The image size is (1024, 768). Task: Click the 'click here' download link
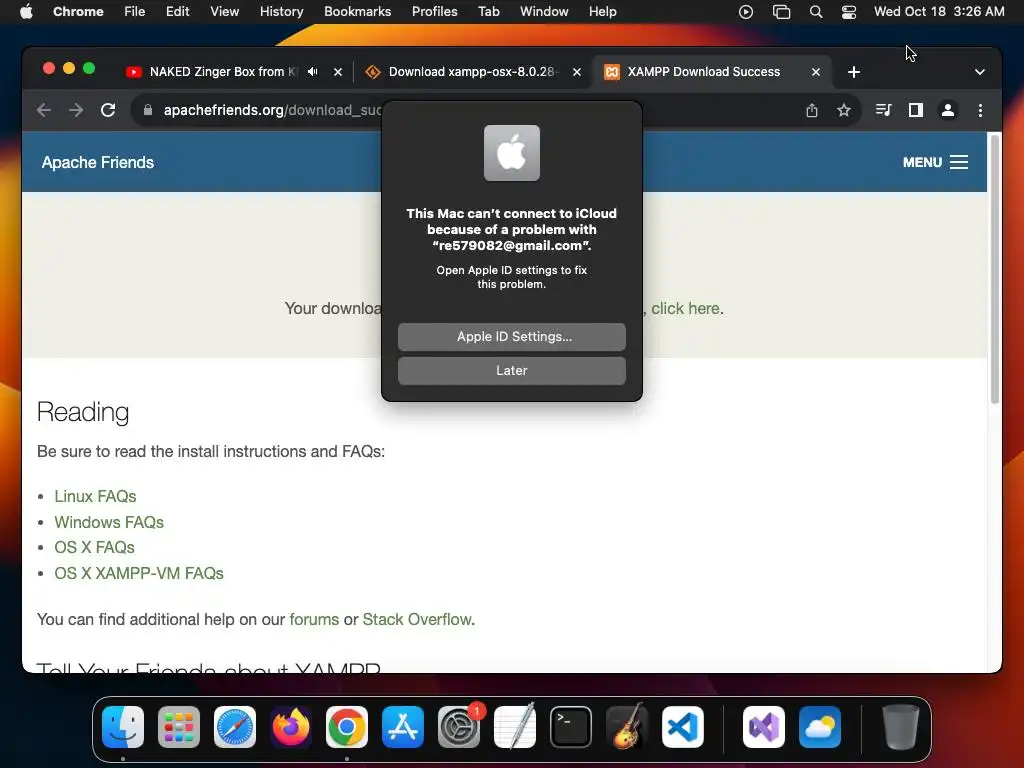[x=685, y=308]
